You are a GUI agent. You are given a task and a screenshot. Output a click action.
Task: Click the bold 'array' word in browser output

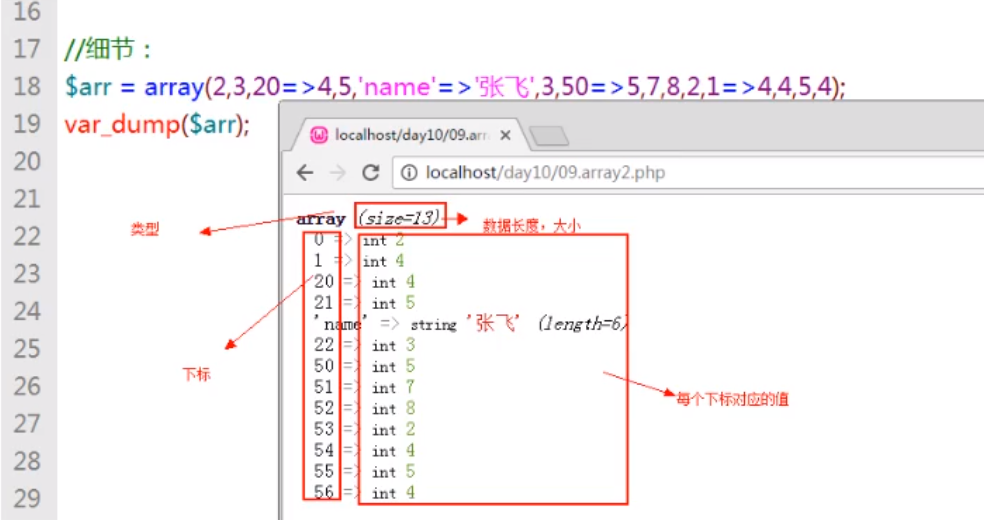click(321, 219)
